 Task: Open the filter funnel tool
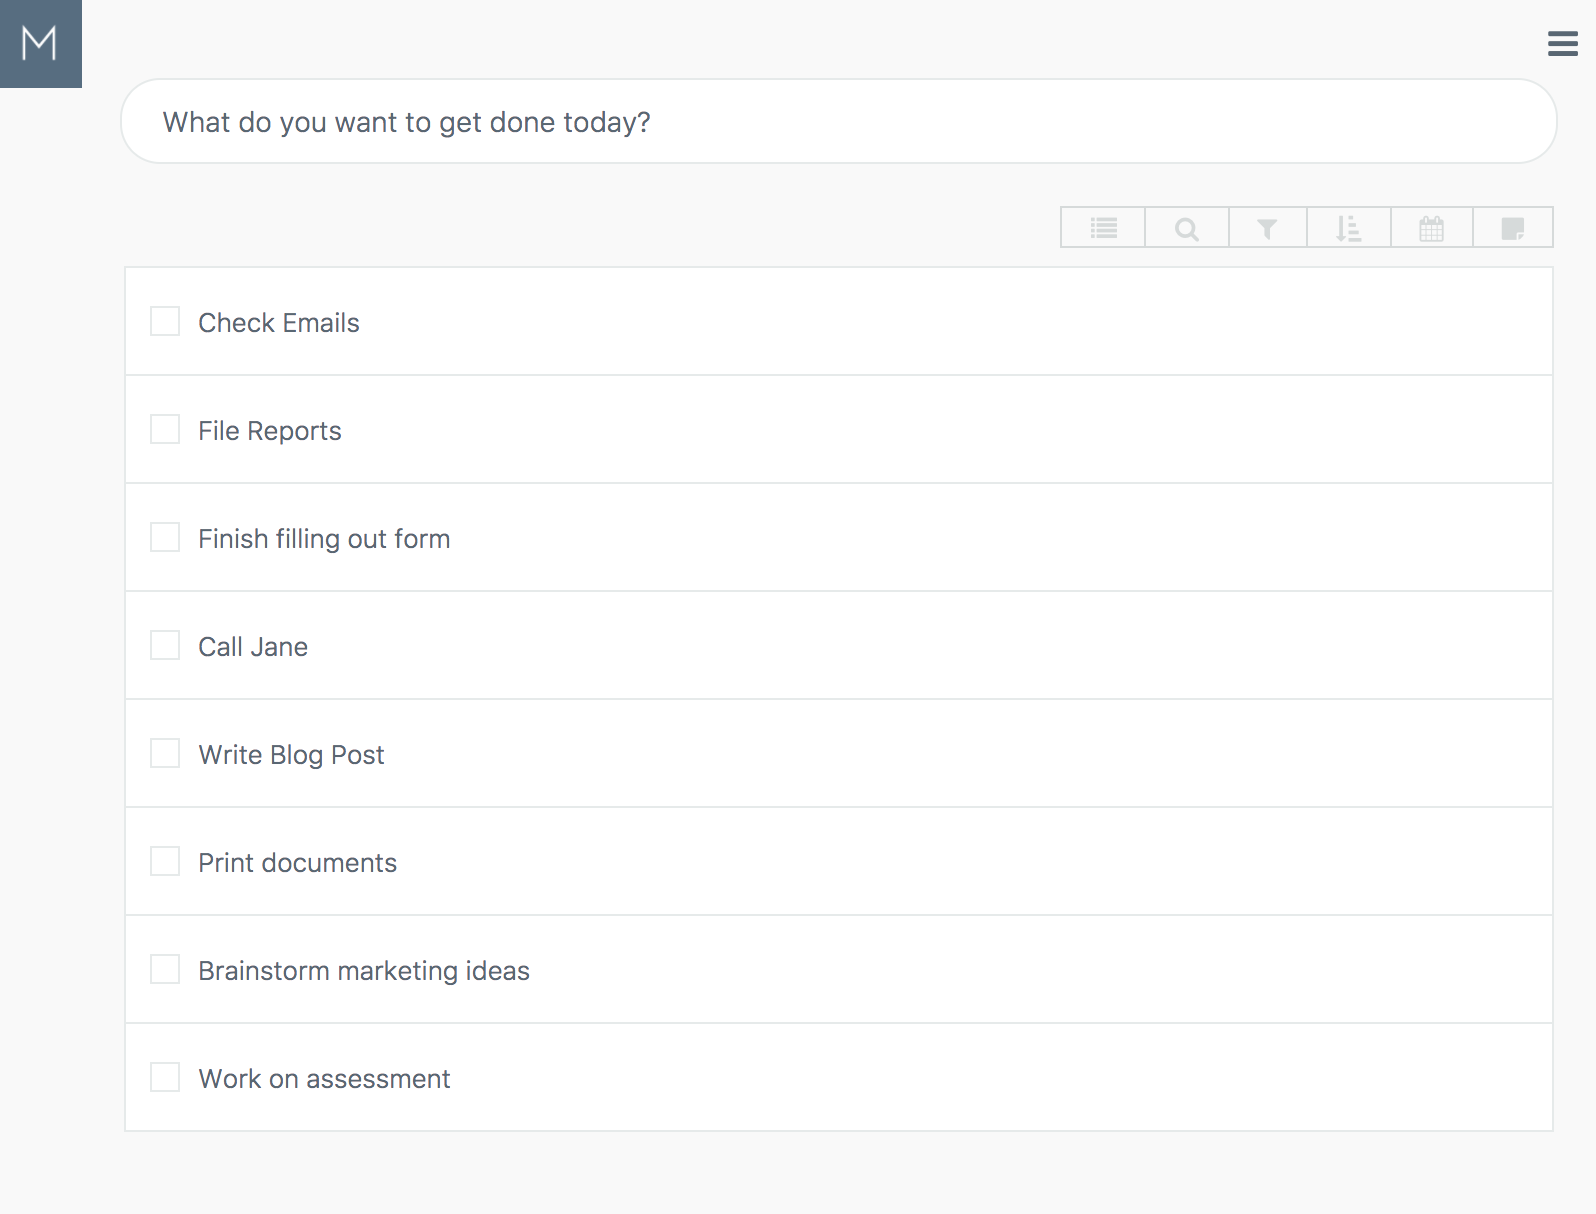coord(1267,228)
